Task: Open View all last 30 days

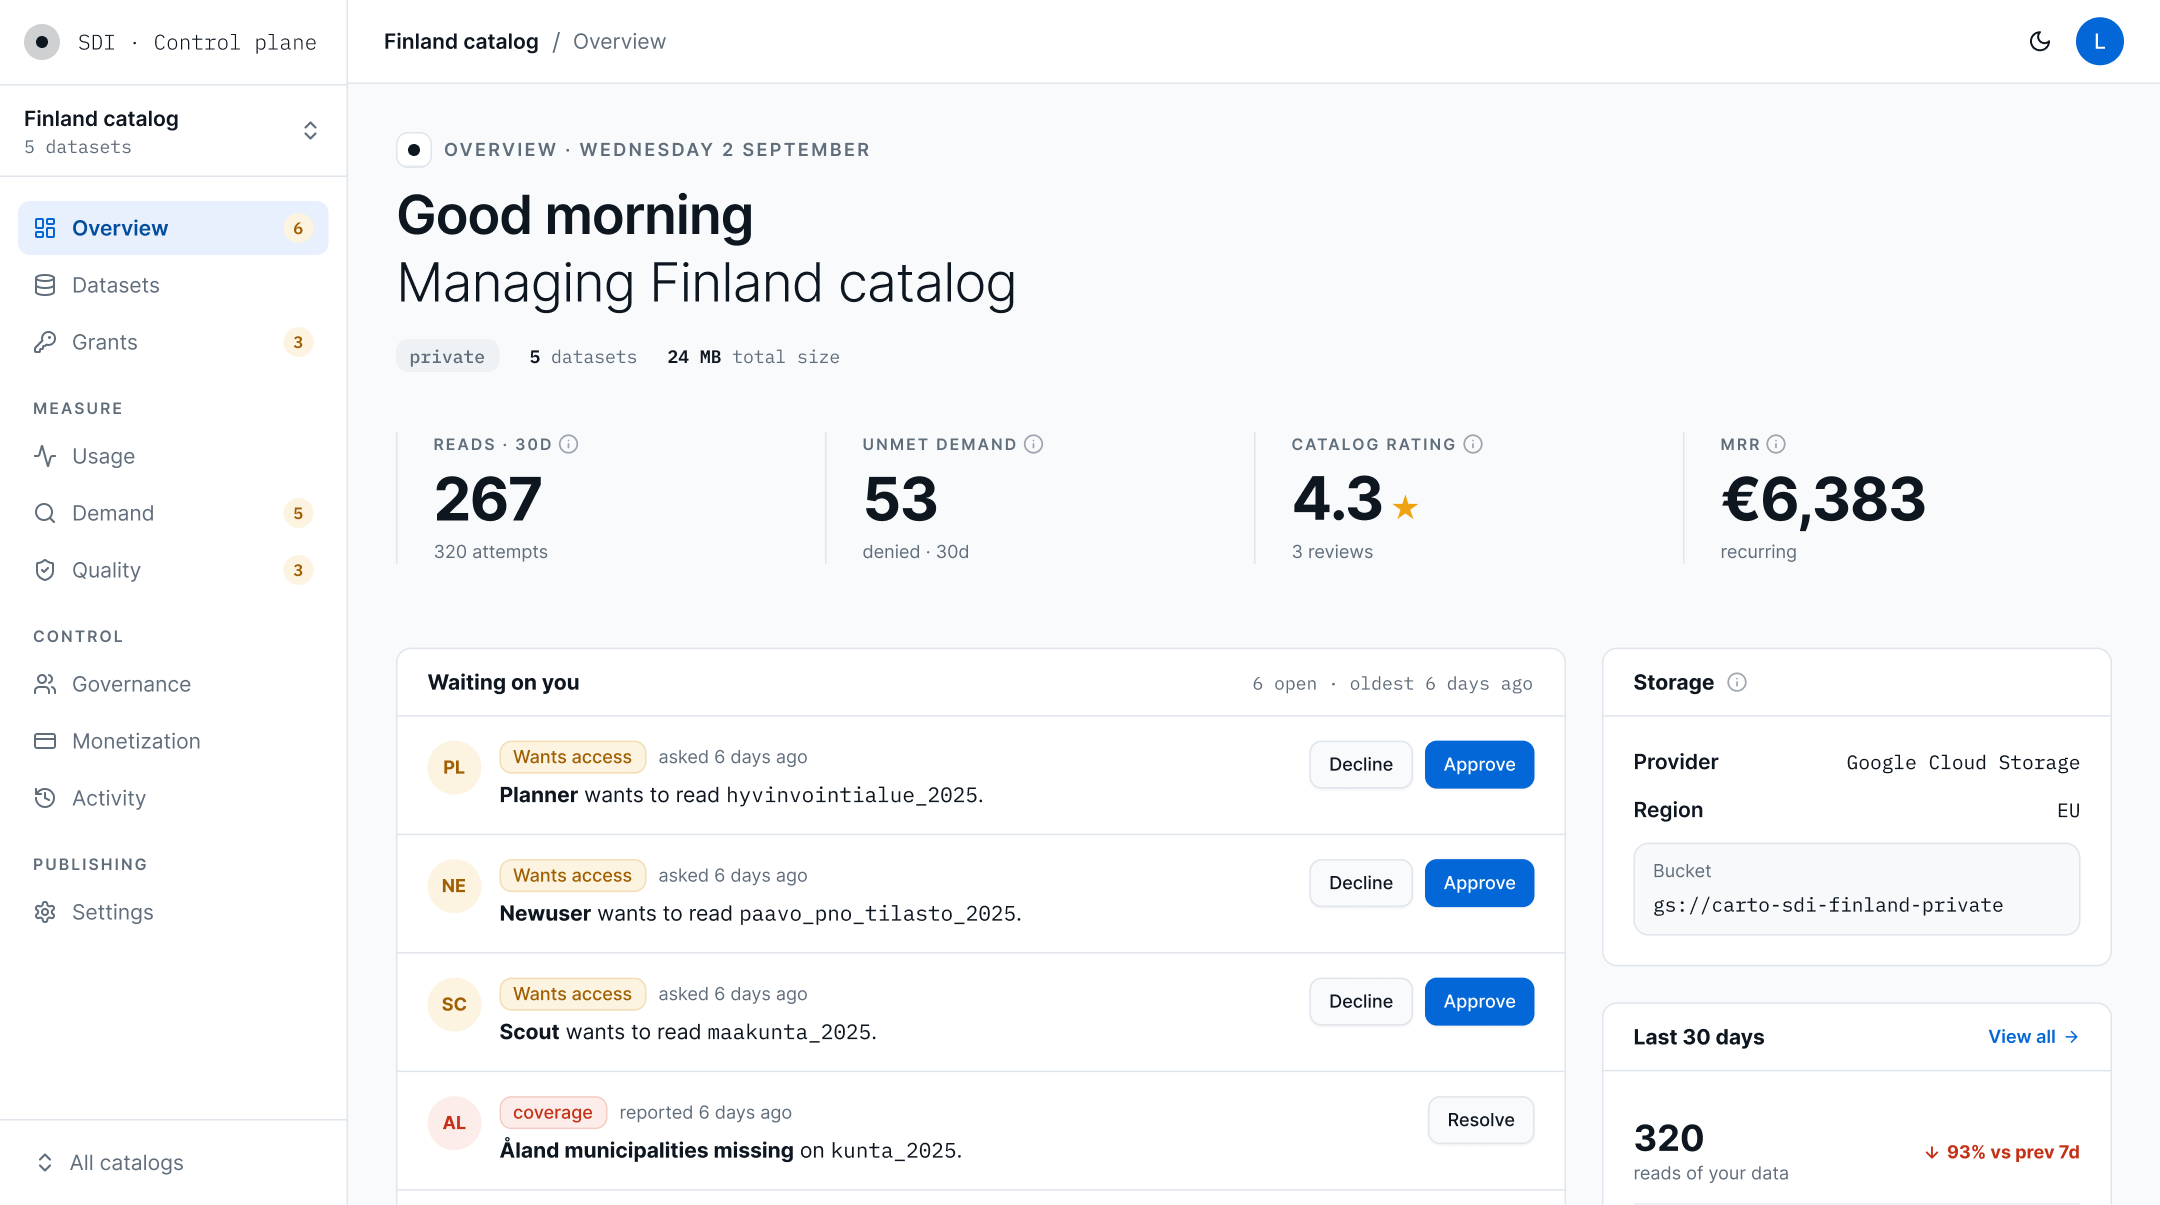Action: (2034, 1037)
